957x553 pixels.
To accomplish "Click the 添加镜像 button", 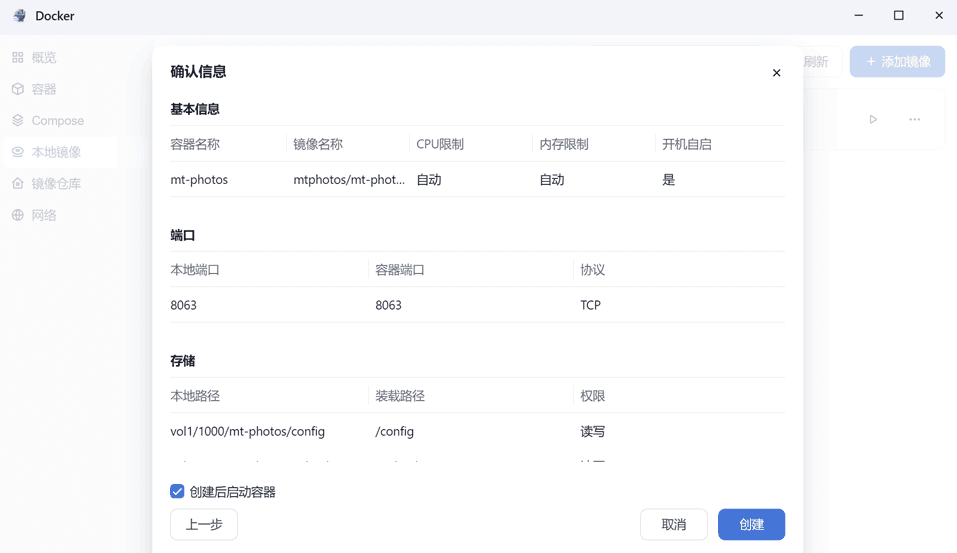I will click(x=897, y=62).
